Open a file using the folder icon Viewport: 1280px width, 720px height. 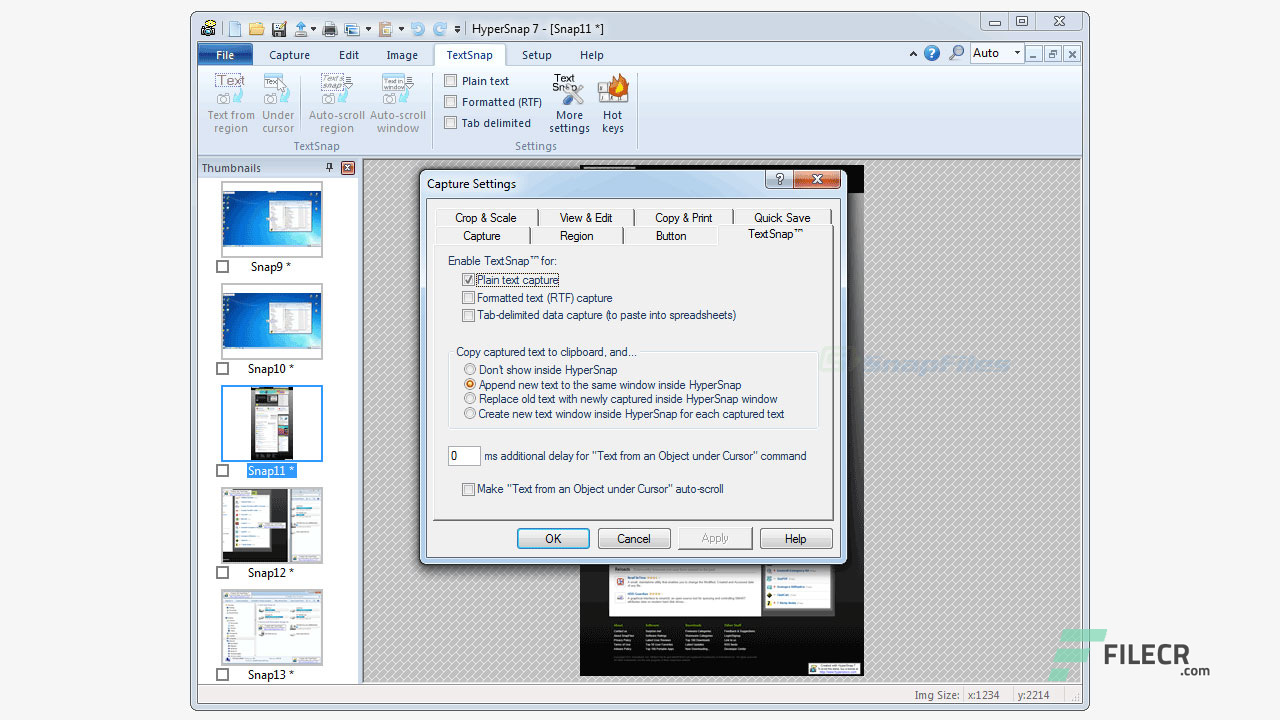pyautogui.click(x=257, y=29)
